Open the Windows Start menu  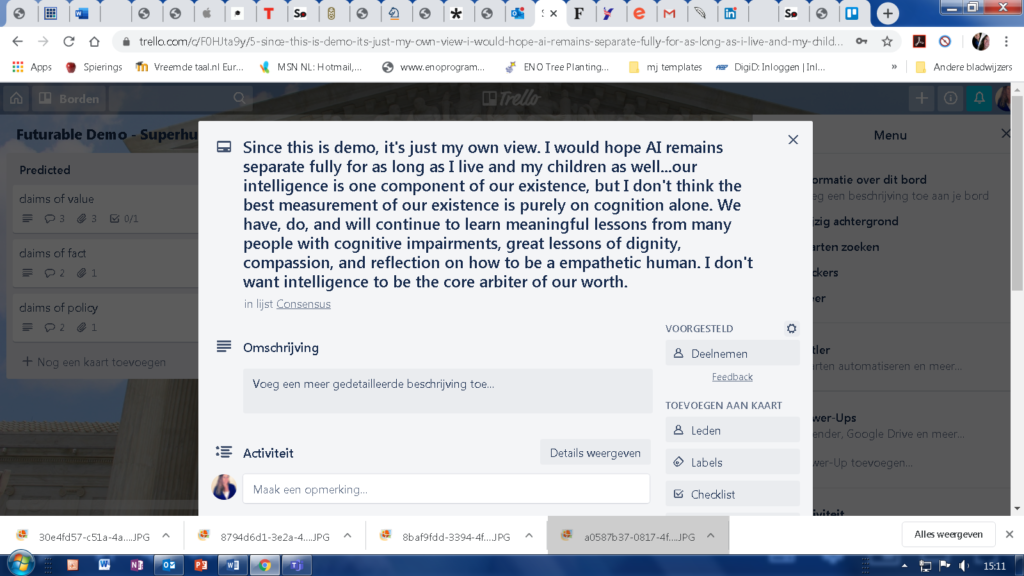coord(21,564)
